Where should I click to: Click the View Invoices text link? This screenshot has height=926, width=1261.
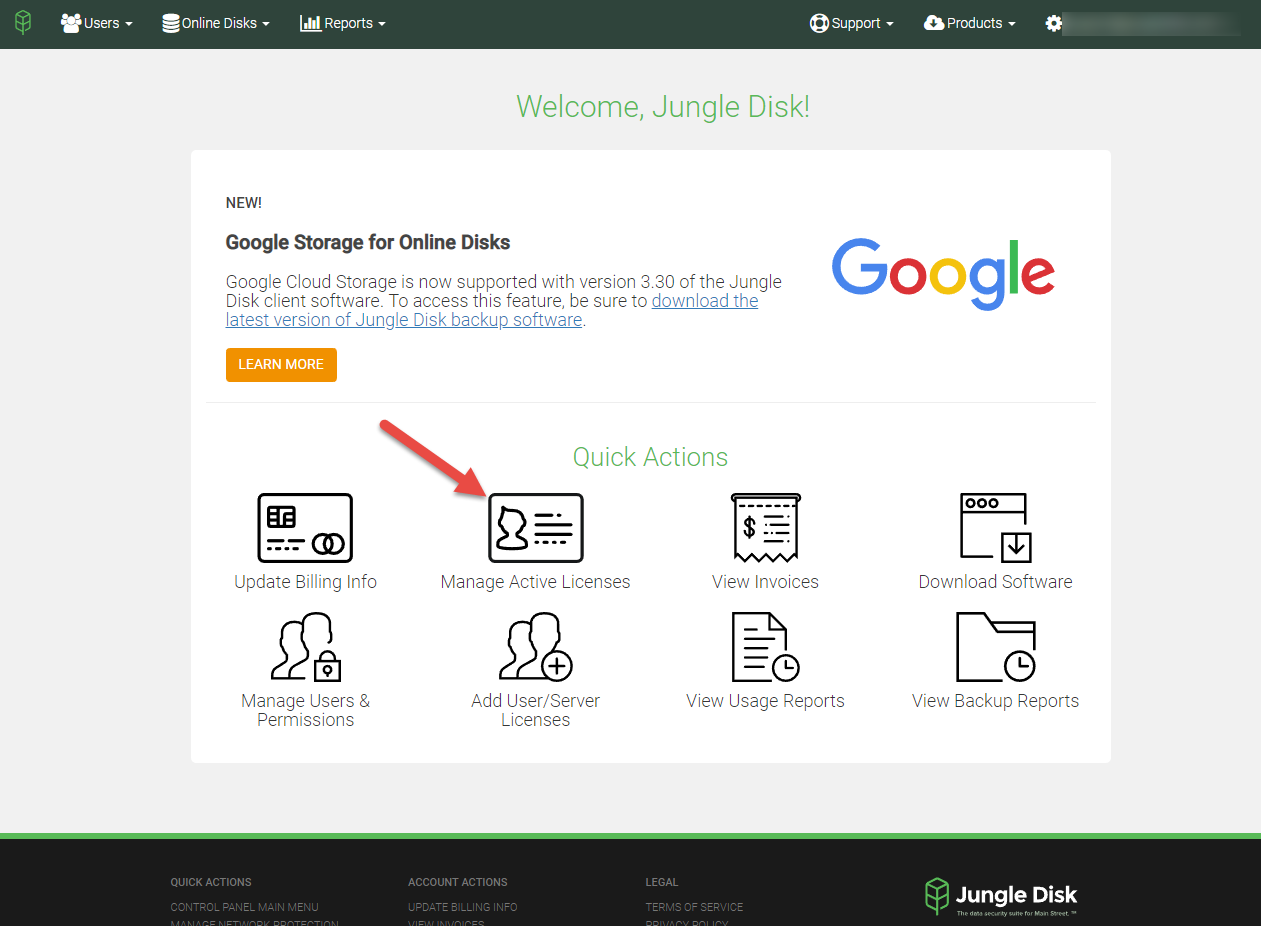pos(765,582)
